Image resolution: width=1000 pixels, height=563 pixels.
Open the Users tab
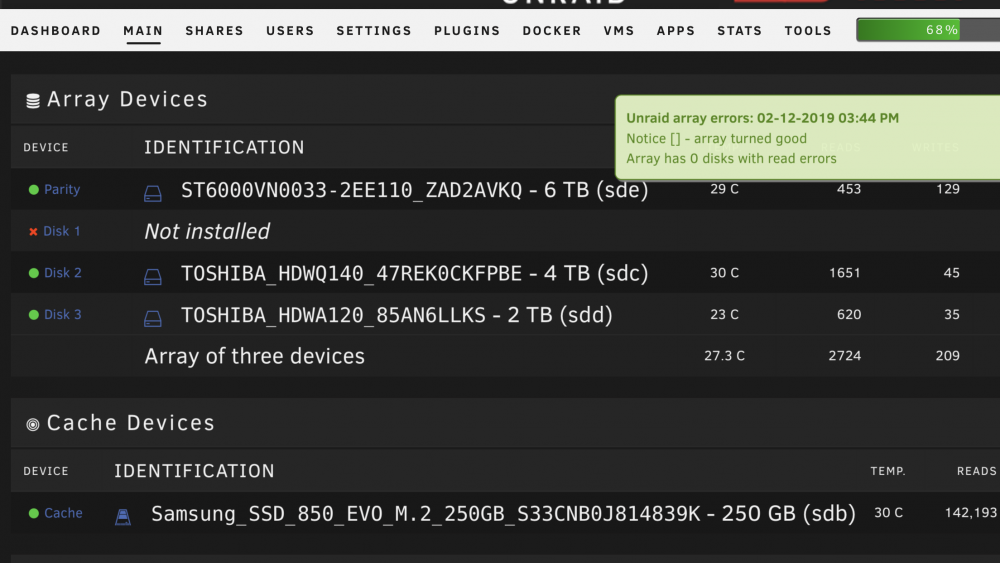coord(290,31)
